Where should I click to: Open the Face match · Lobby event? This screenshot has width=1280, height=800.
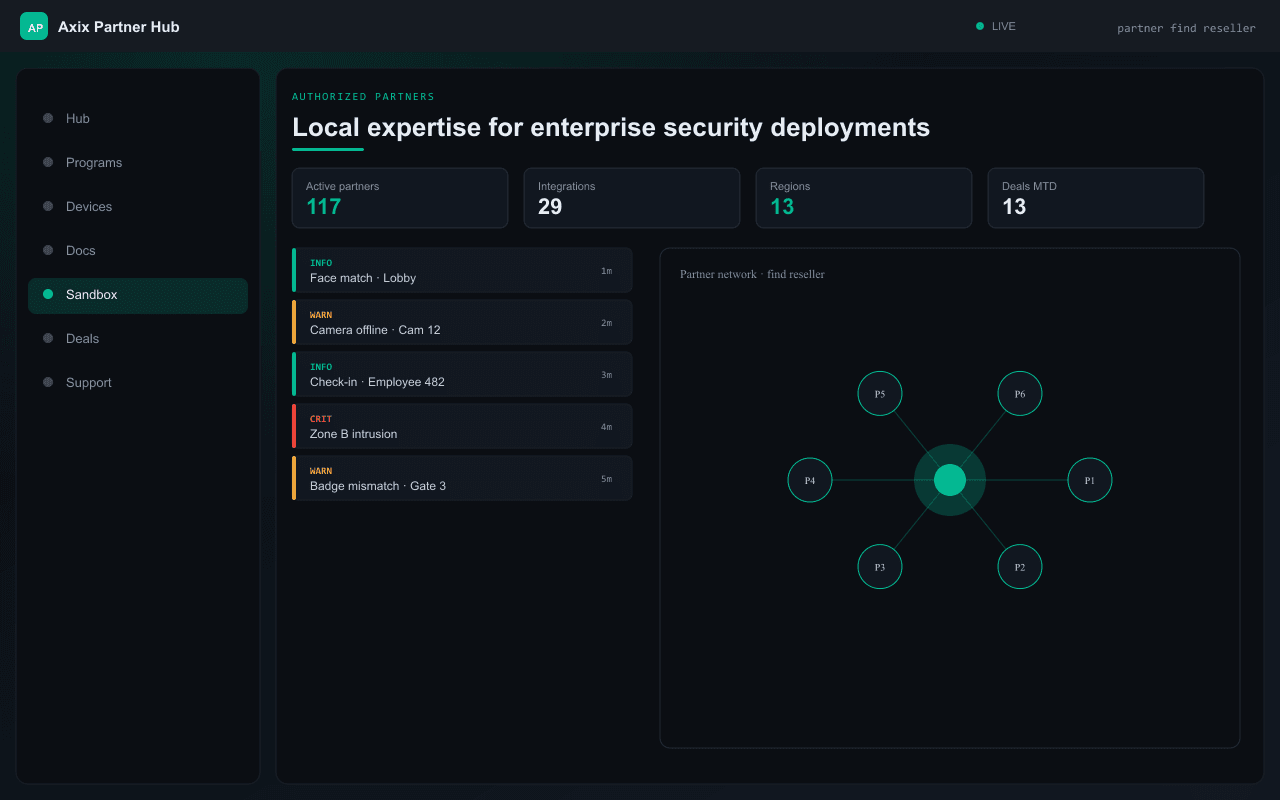click(x=462, y=270)
